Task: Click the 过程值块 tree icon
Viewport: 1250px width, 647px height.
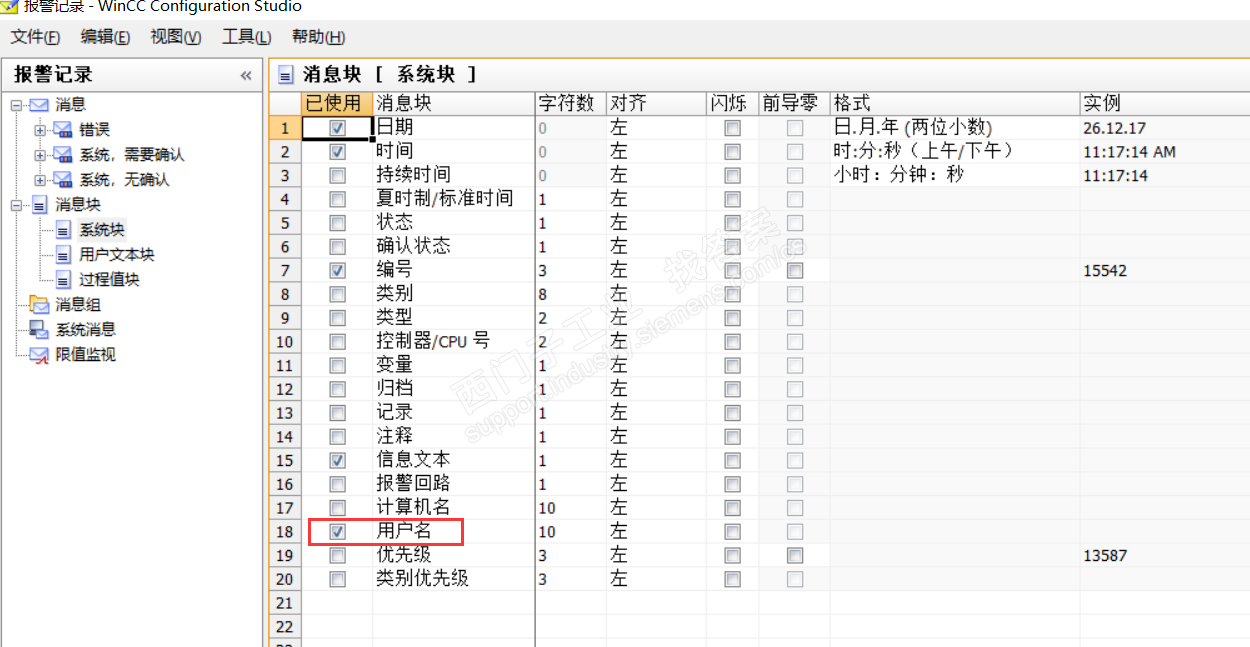Action: pyautogui.click(x=64, y=280)
